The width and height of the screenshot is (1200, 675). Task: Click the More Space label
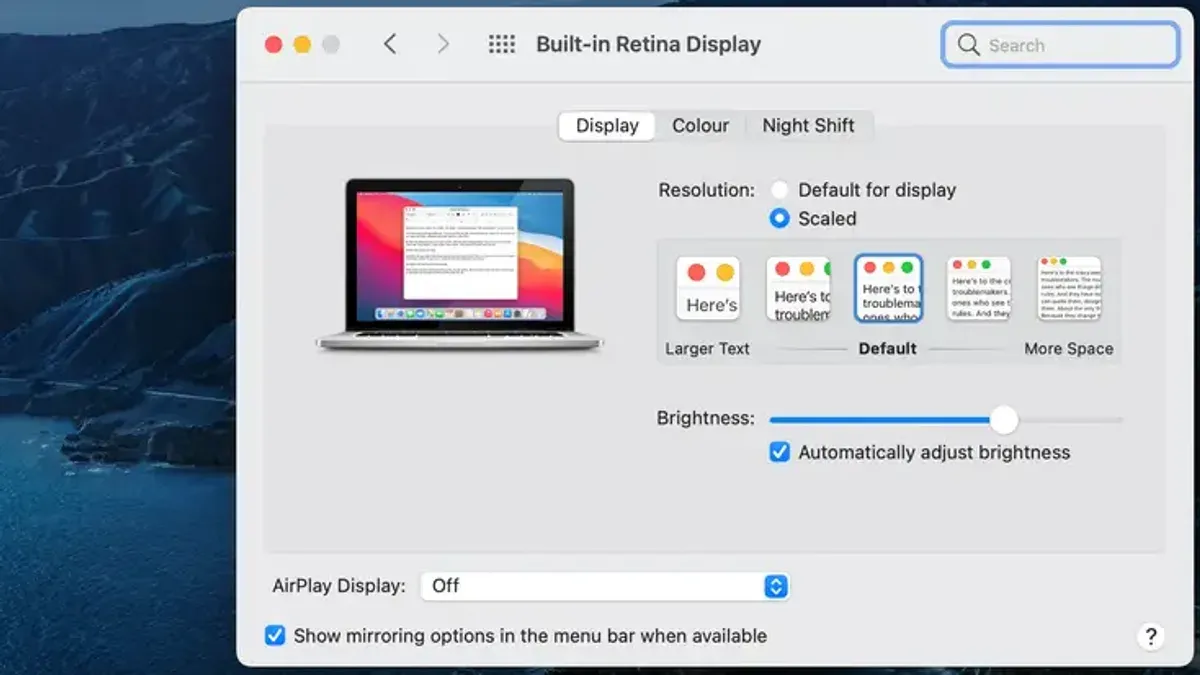1068,349
